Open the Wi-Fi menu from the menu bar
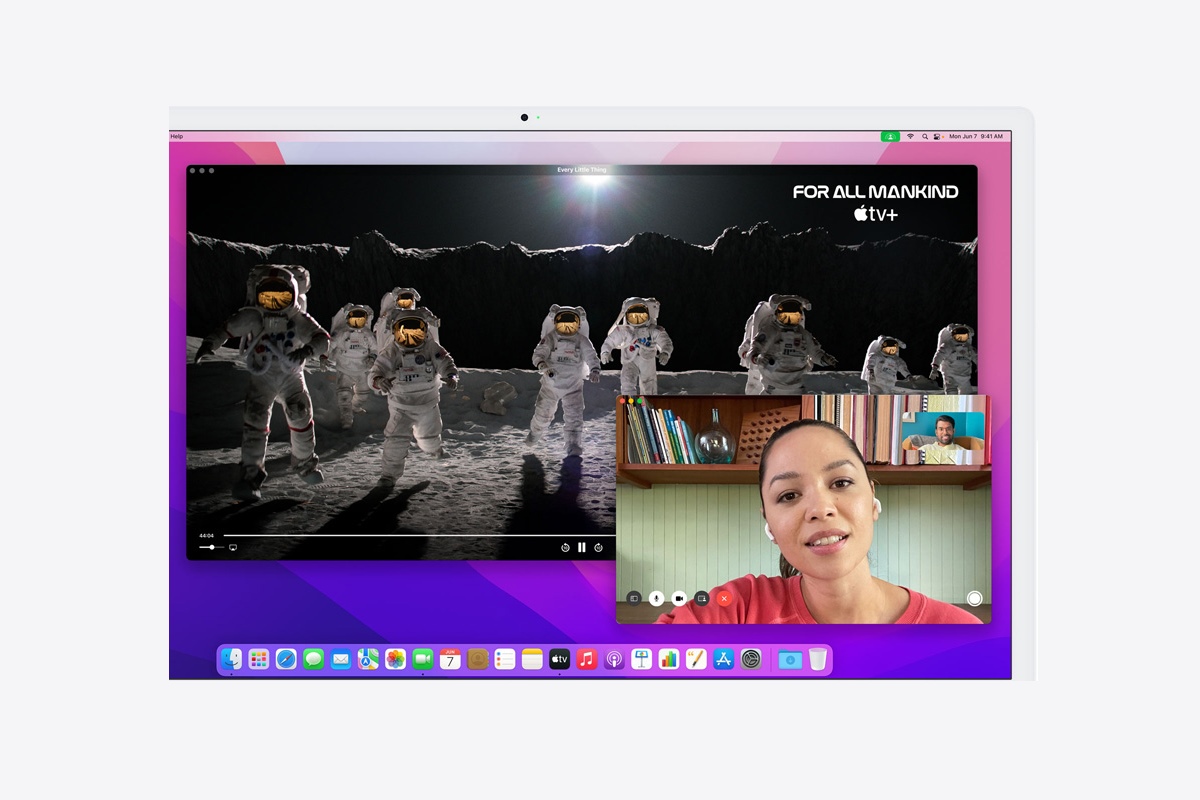The image size is (1200, 800). coord(911,136)
